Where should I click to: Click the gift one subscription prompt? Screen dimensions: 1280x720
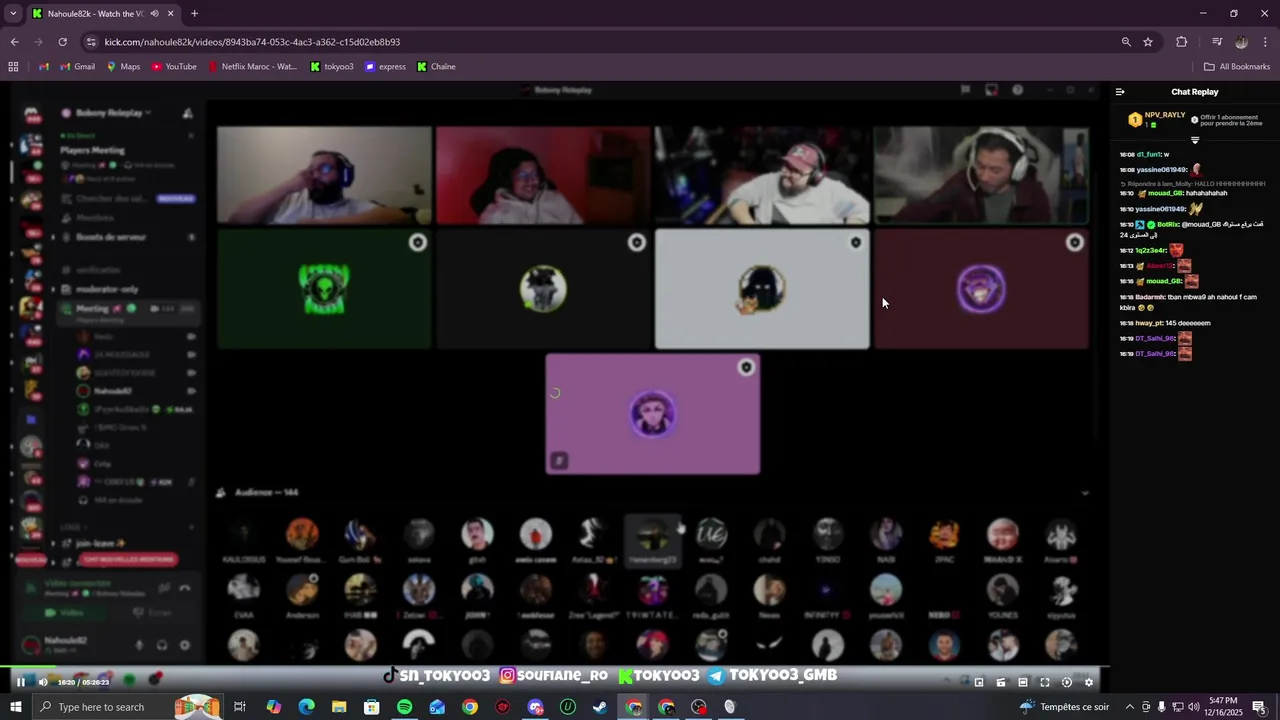[x=1227, y=119]
